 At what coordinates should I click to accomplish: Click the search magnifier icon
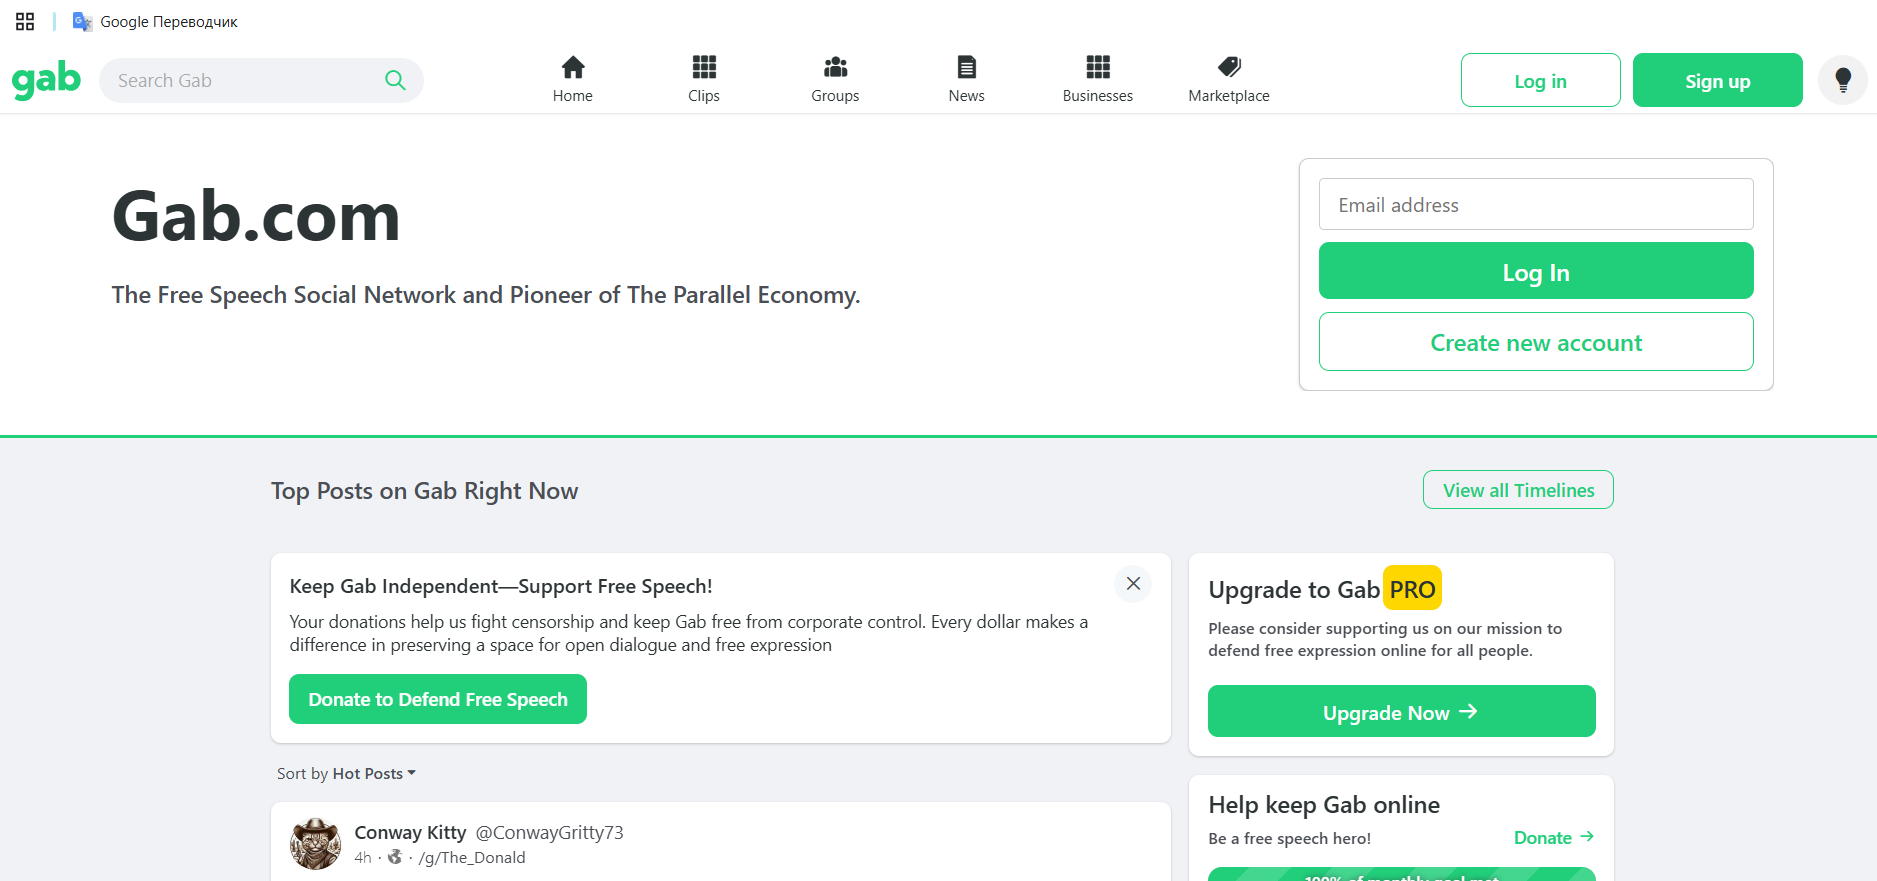pos(395,80)
